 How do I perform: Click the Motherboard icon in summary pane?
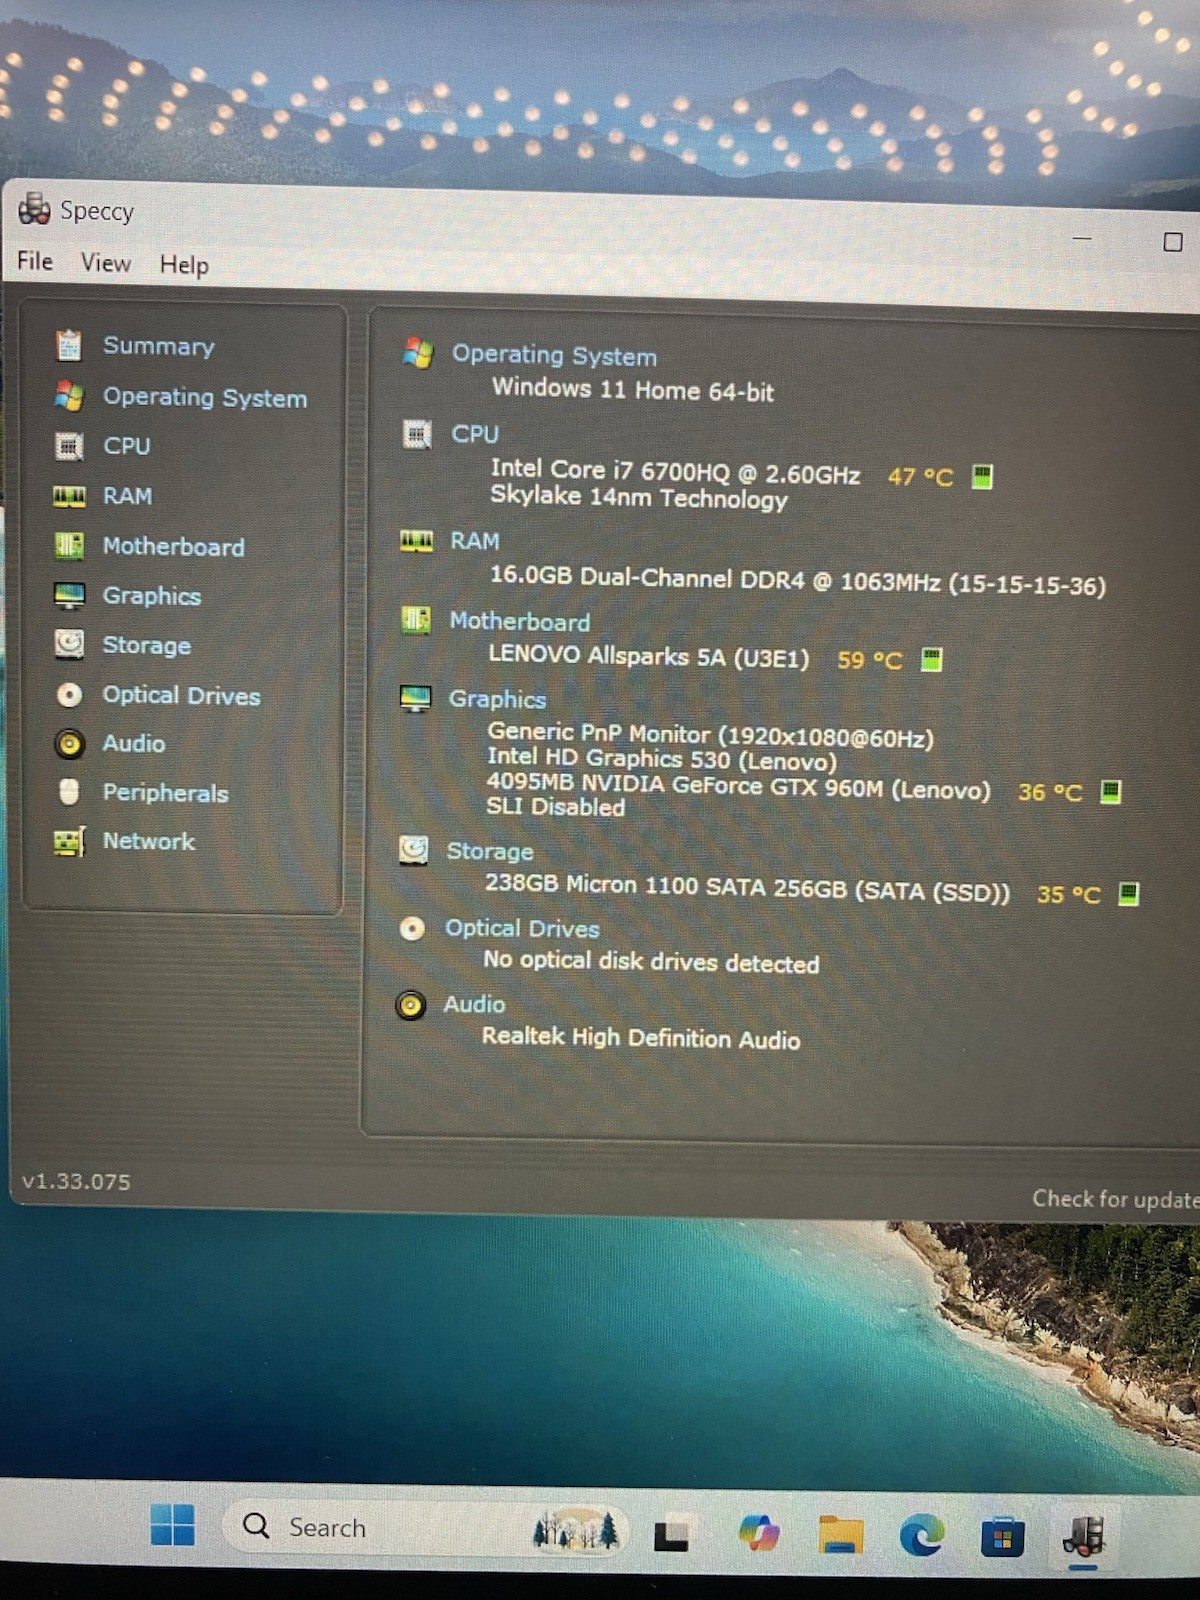tap(416, 620)
